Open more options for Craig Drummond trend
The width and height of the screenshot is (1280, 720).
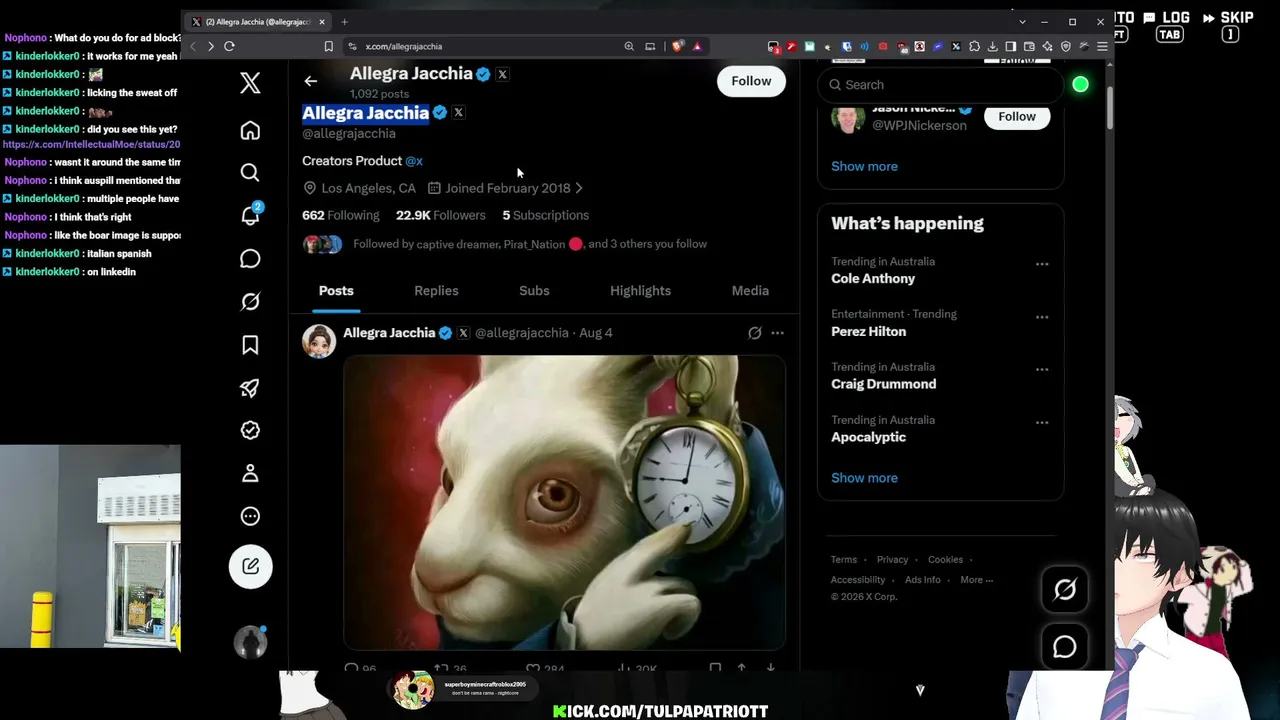click(x=1042, y=369)
